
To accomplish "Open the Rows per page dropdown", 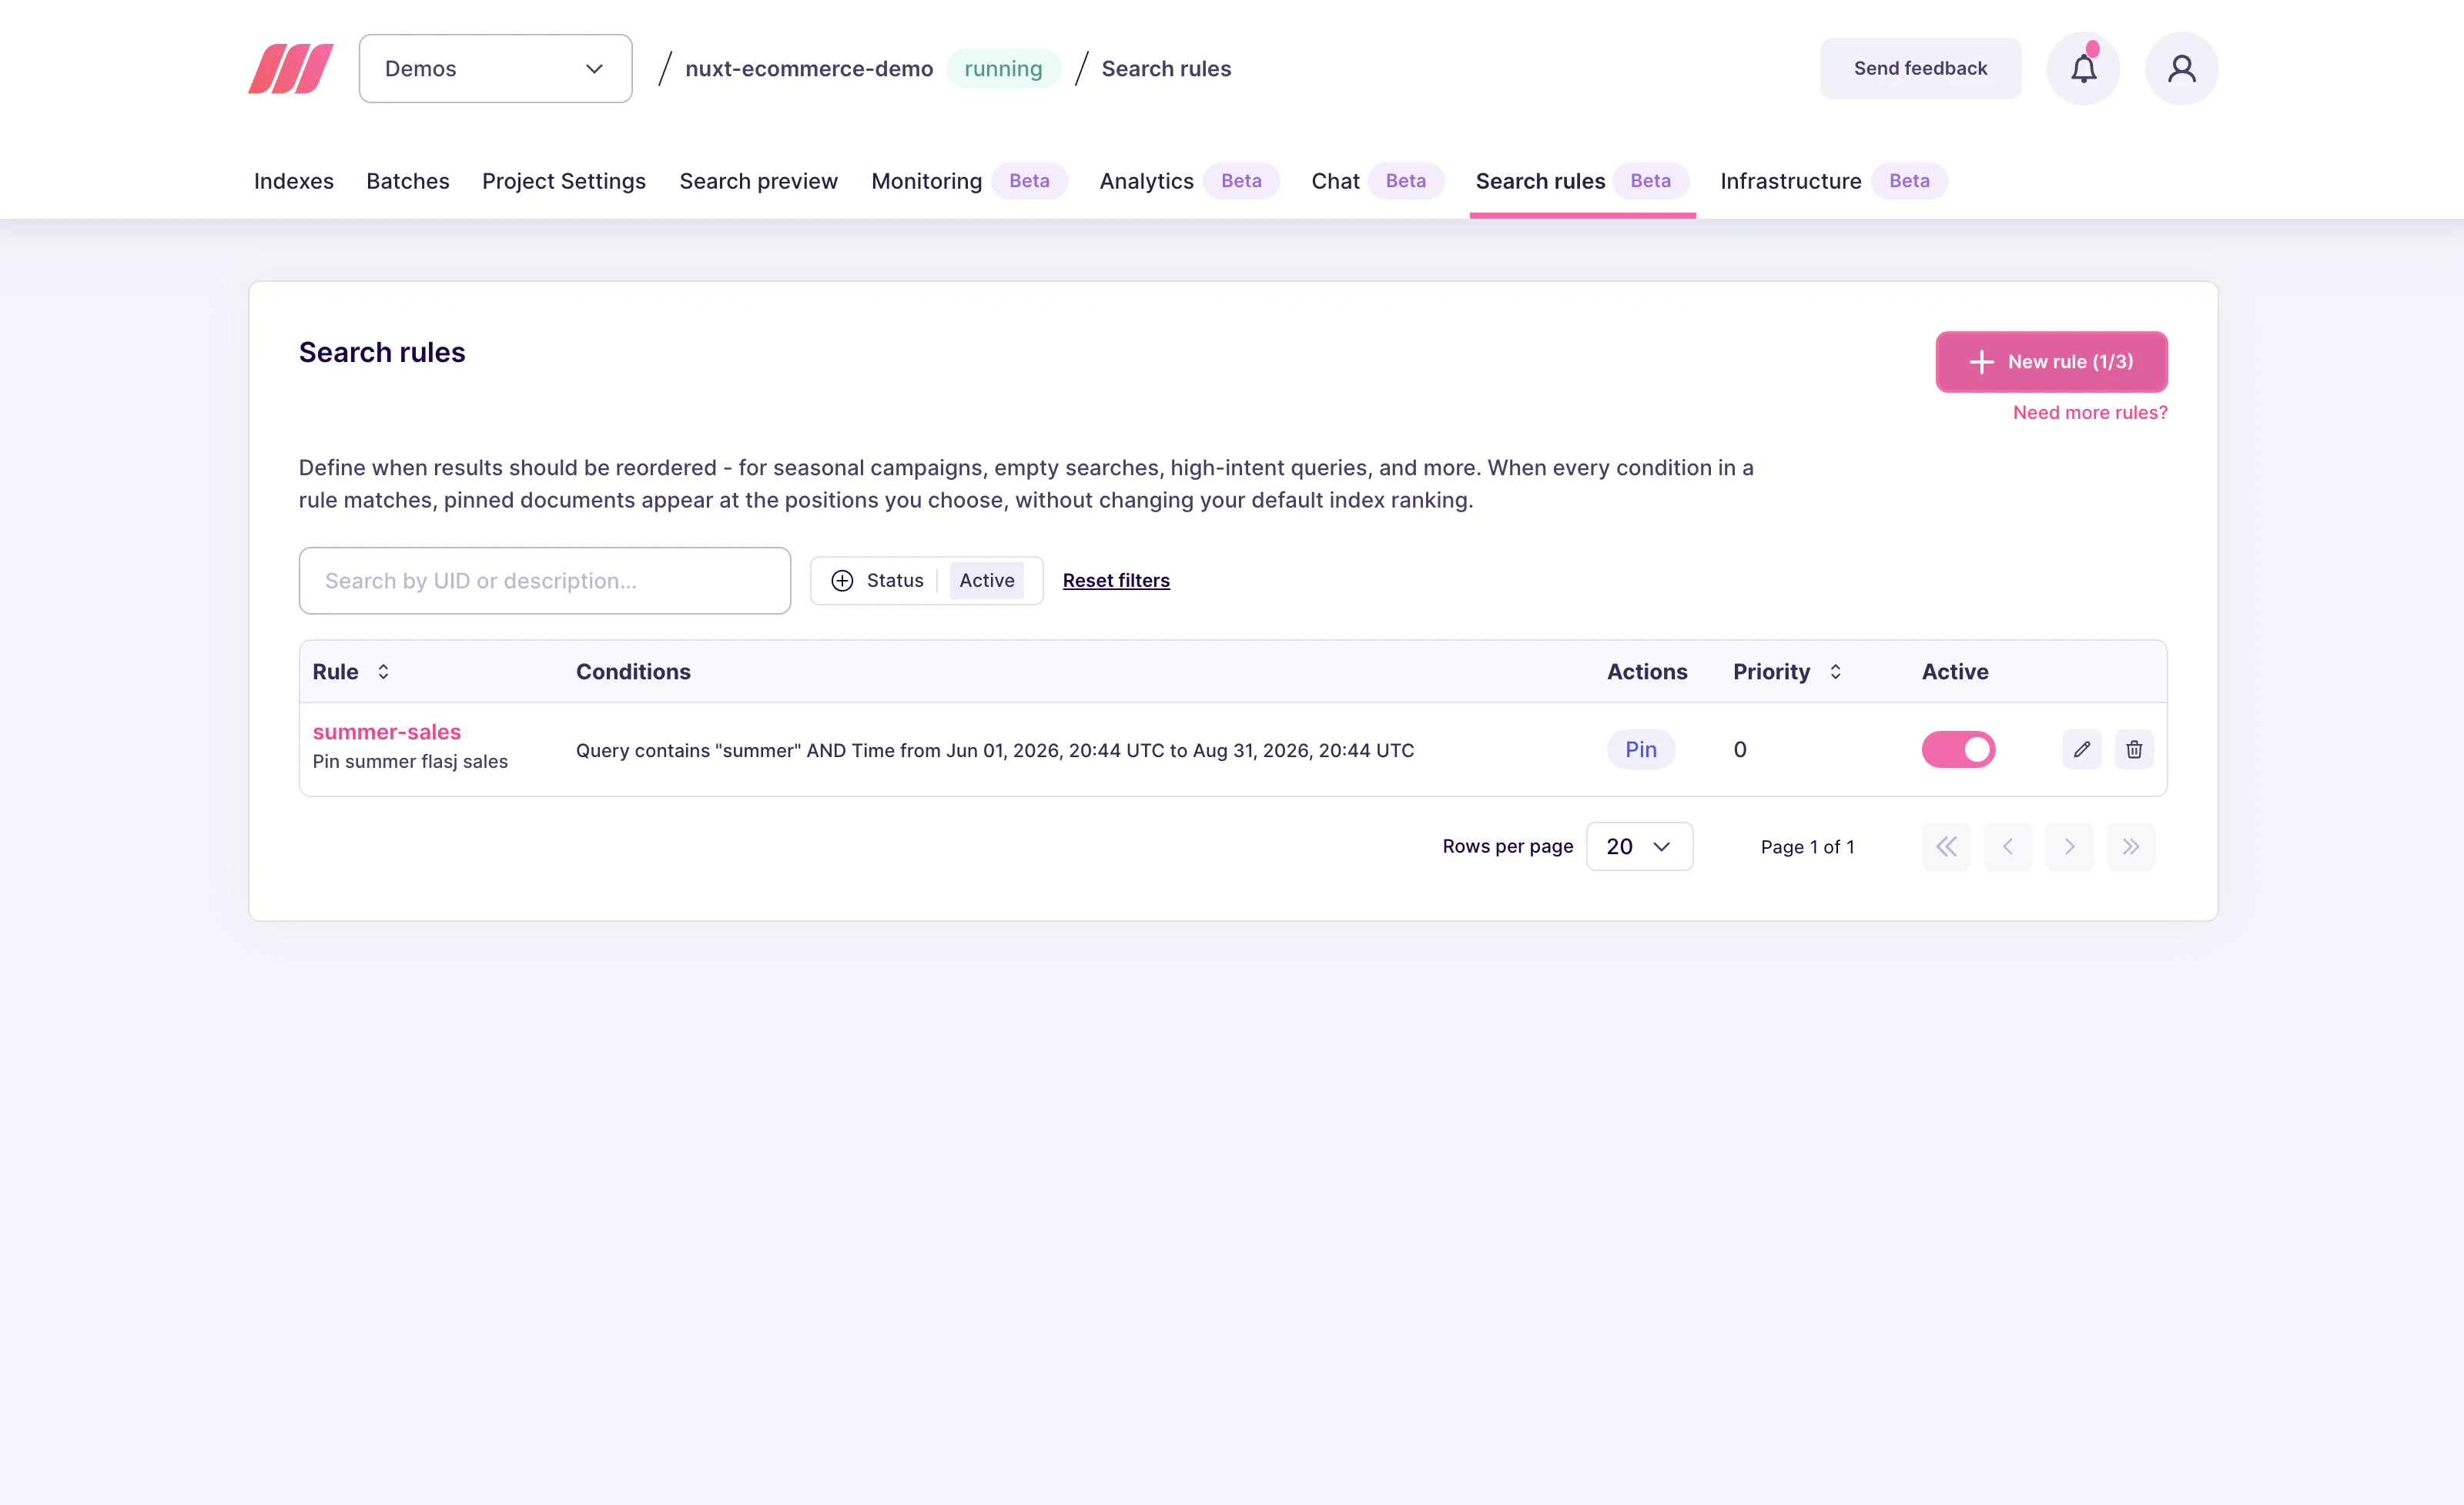I will point(1638,846).
